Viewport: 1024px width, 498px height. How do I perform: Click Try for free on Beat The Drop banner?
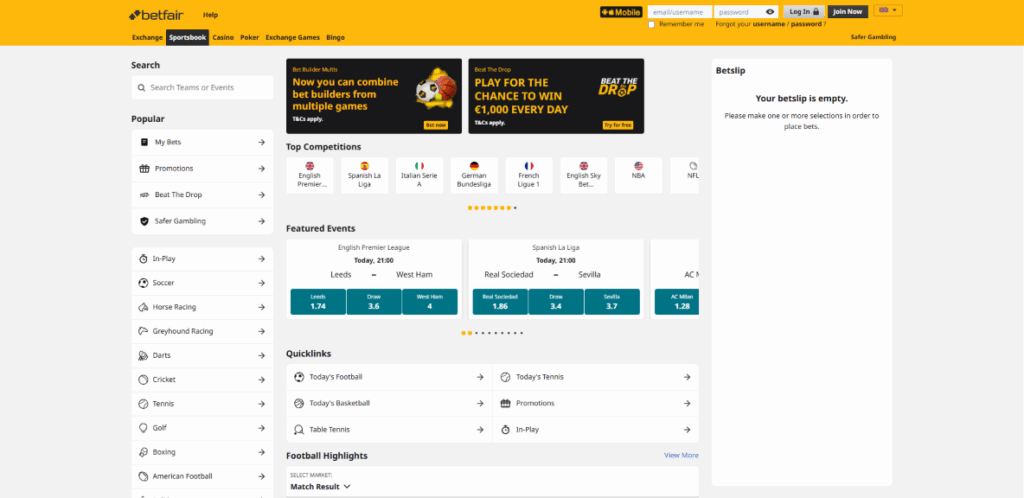coord(617,125)
